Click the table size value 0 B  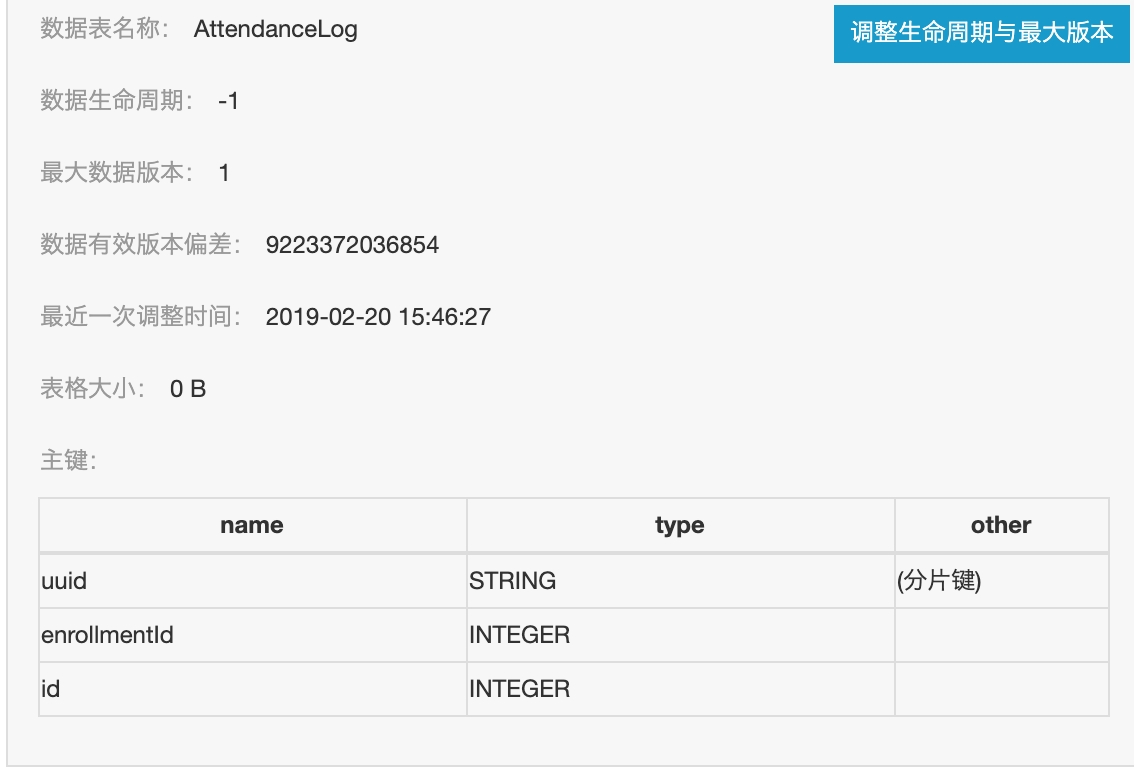coord(188,389)
